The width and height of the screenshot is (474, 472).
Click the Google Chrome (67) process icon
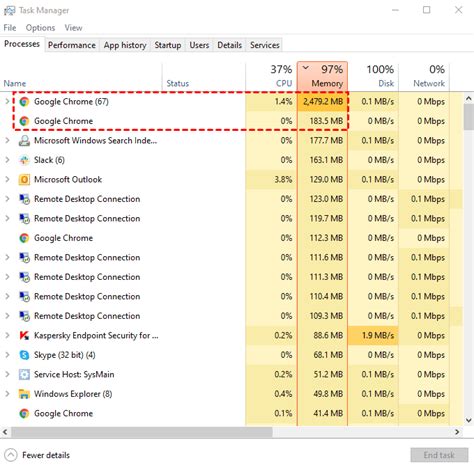point(24,102)
